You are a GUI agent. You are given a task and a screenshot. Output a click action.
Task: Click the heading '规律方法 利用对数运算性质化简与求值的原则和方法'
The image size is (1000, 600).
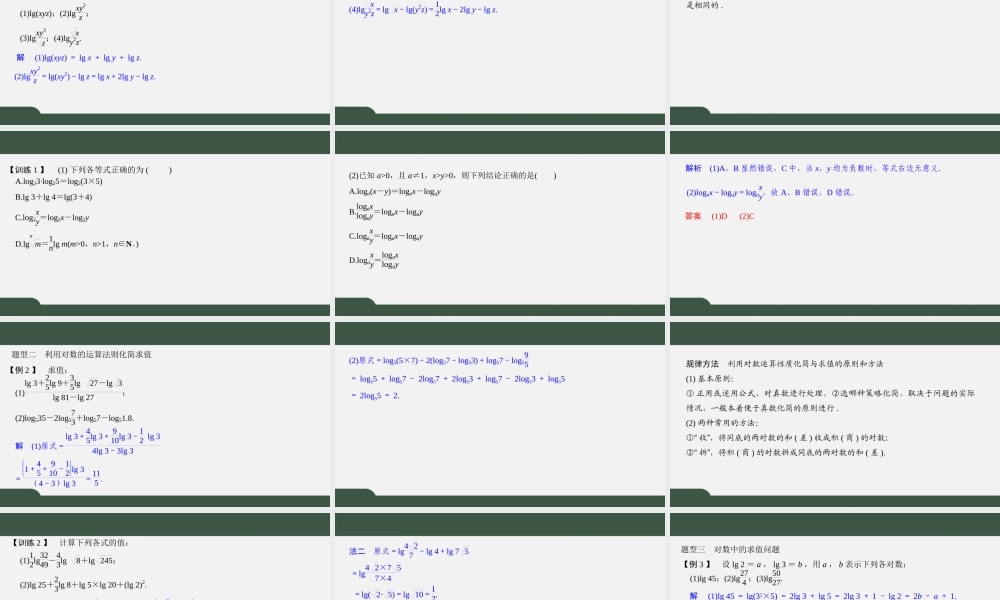[x=784, y=363]
